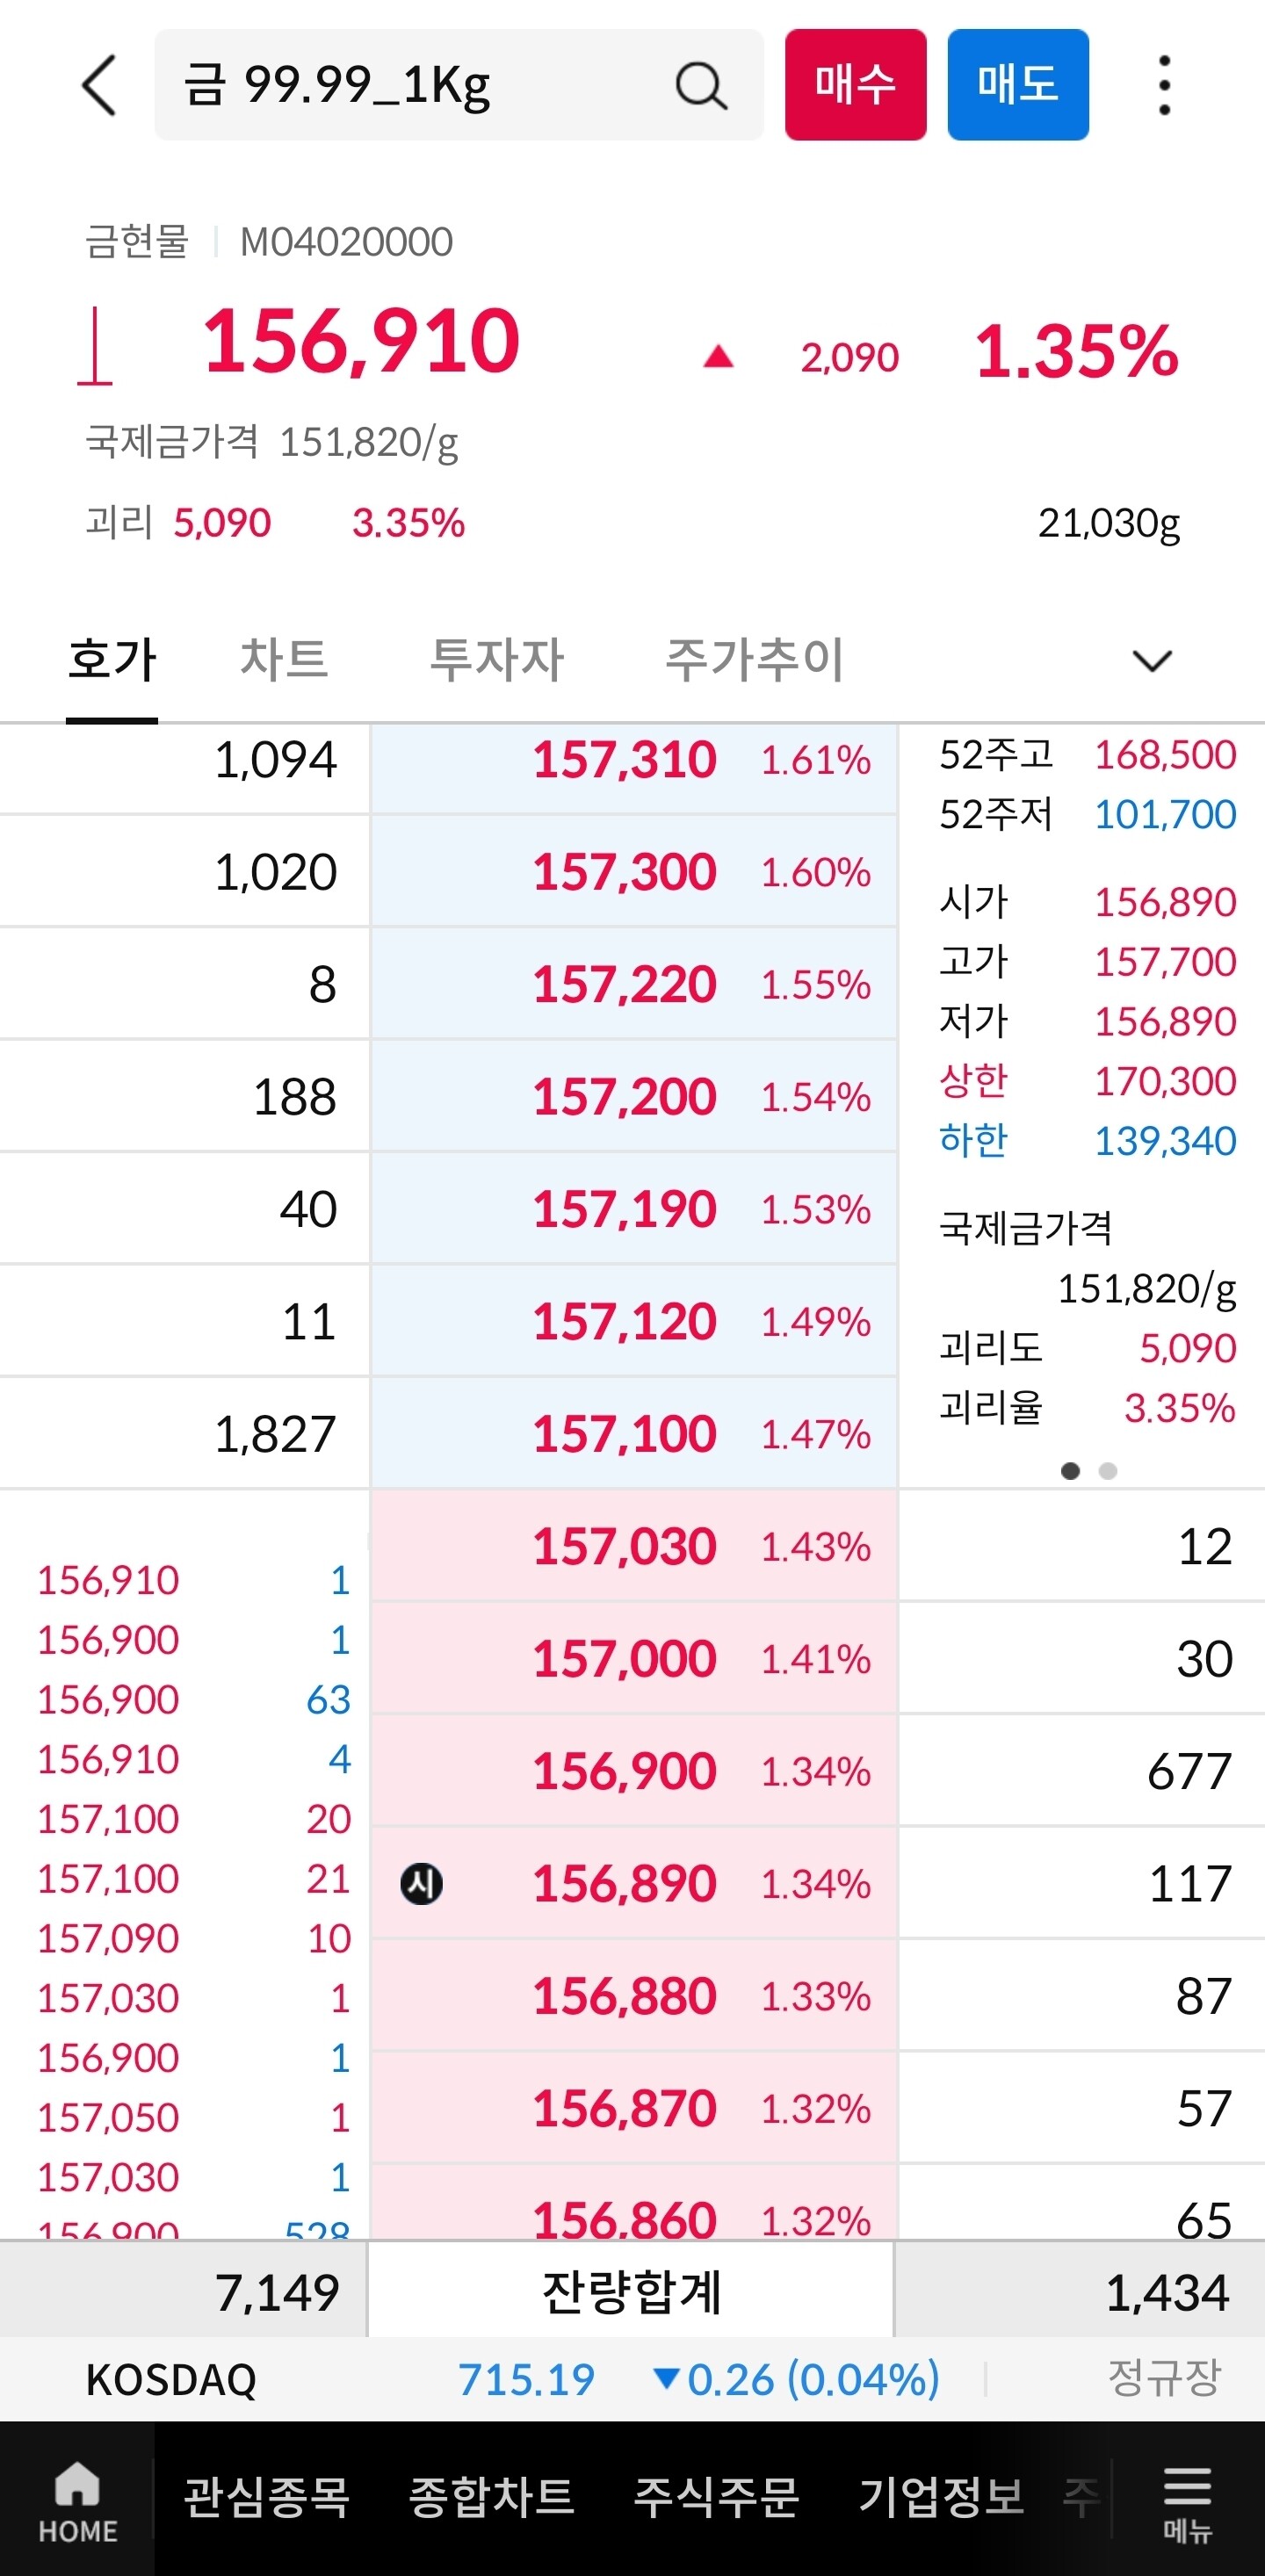The width and height of the screenshot is (1265, 2576).
Task: Tap the candlestick icon beside current price
Action: 95,346
